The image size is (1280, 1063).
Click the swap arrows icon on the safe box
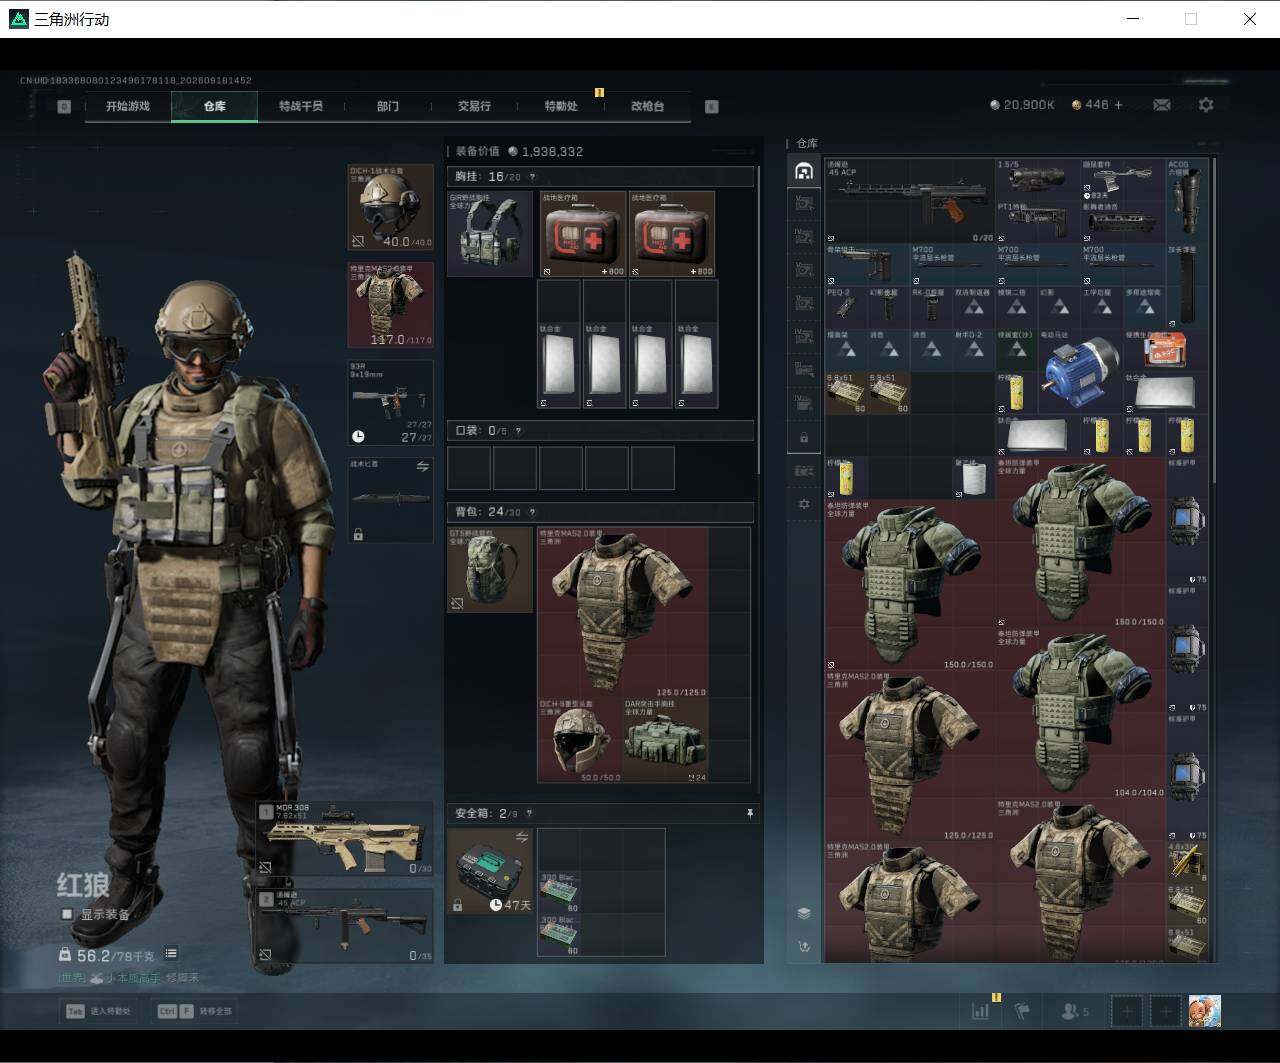[521, 837]
